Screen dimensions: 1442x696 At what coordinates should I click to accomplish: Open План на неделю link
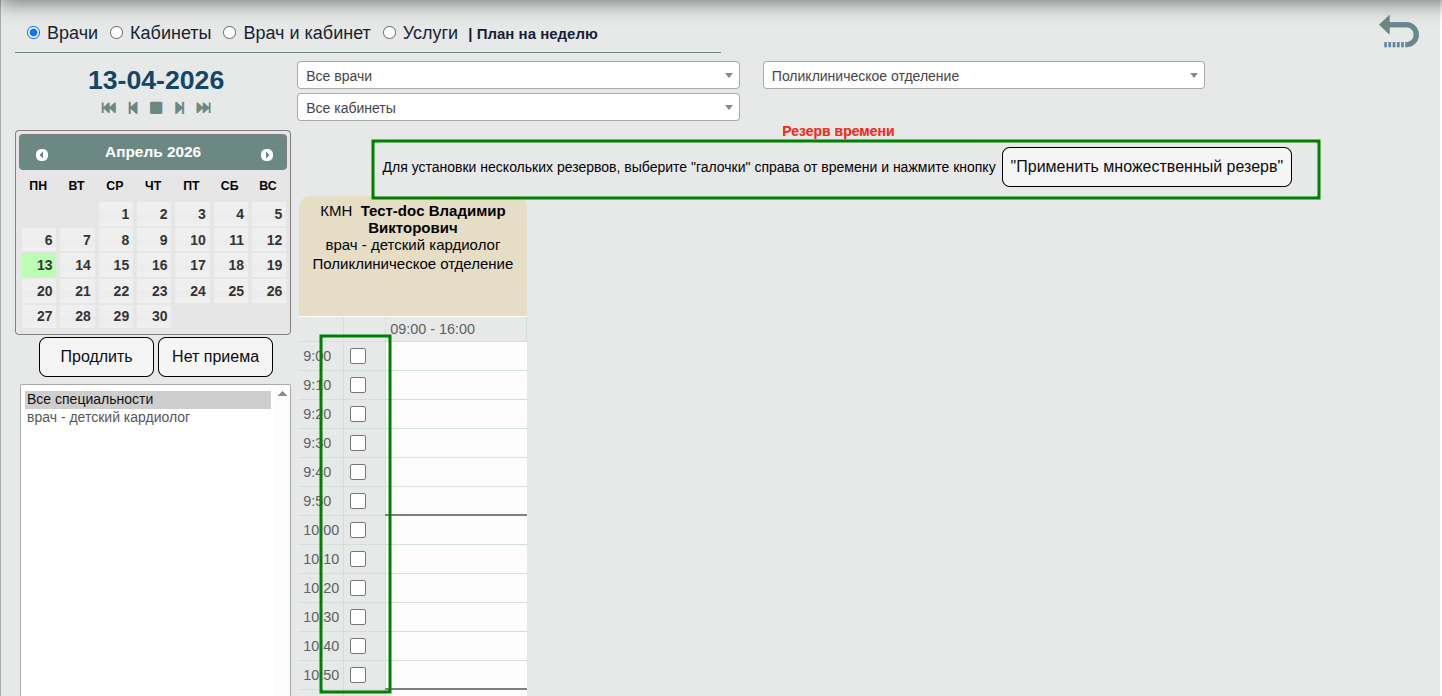(537, 34)
